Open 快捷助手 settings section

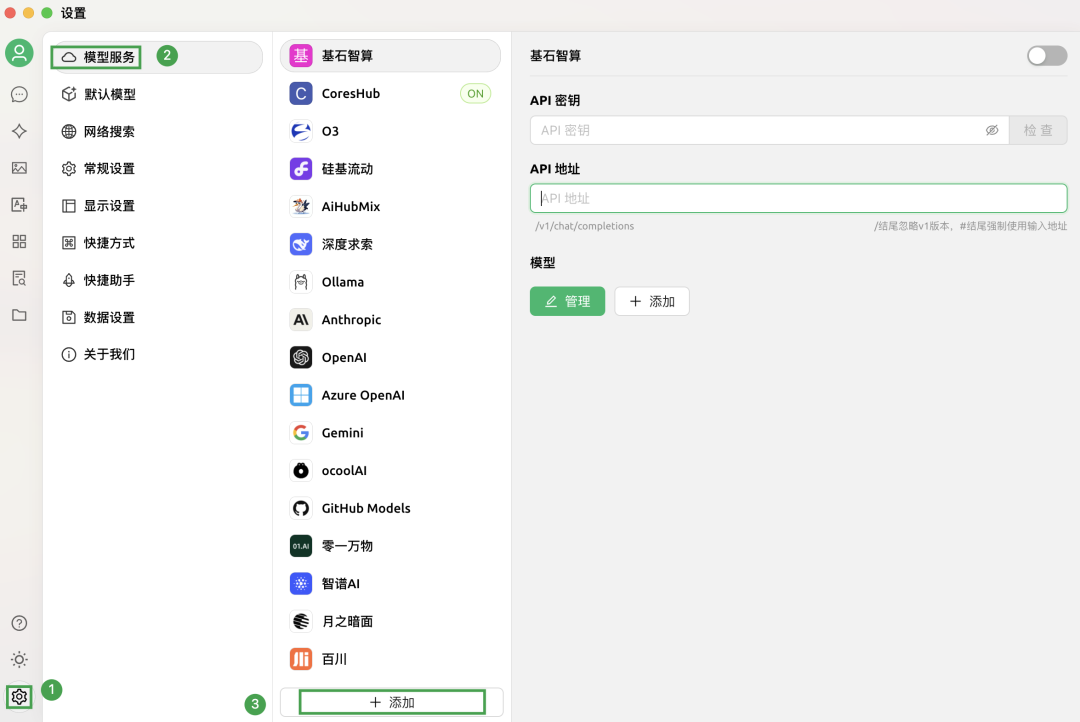[x=156, y=280]
